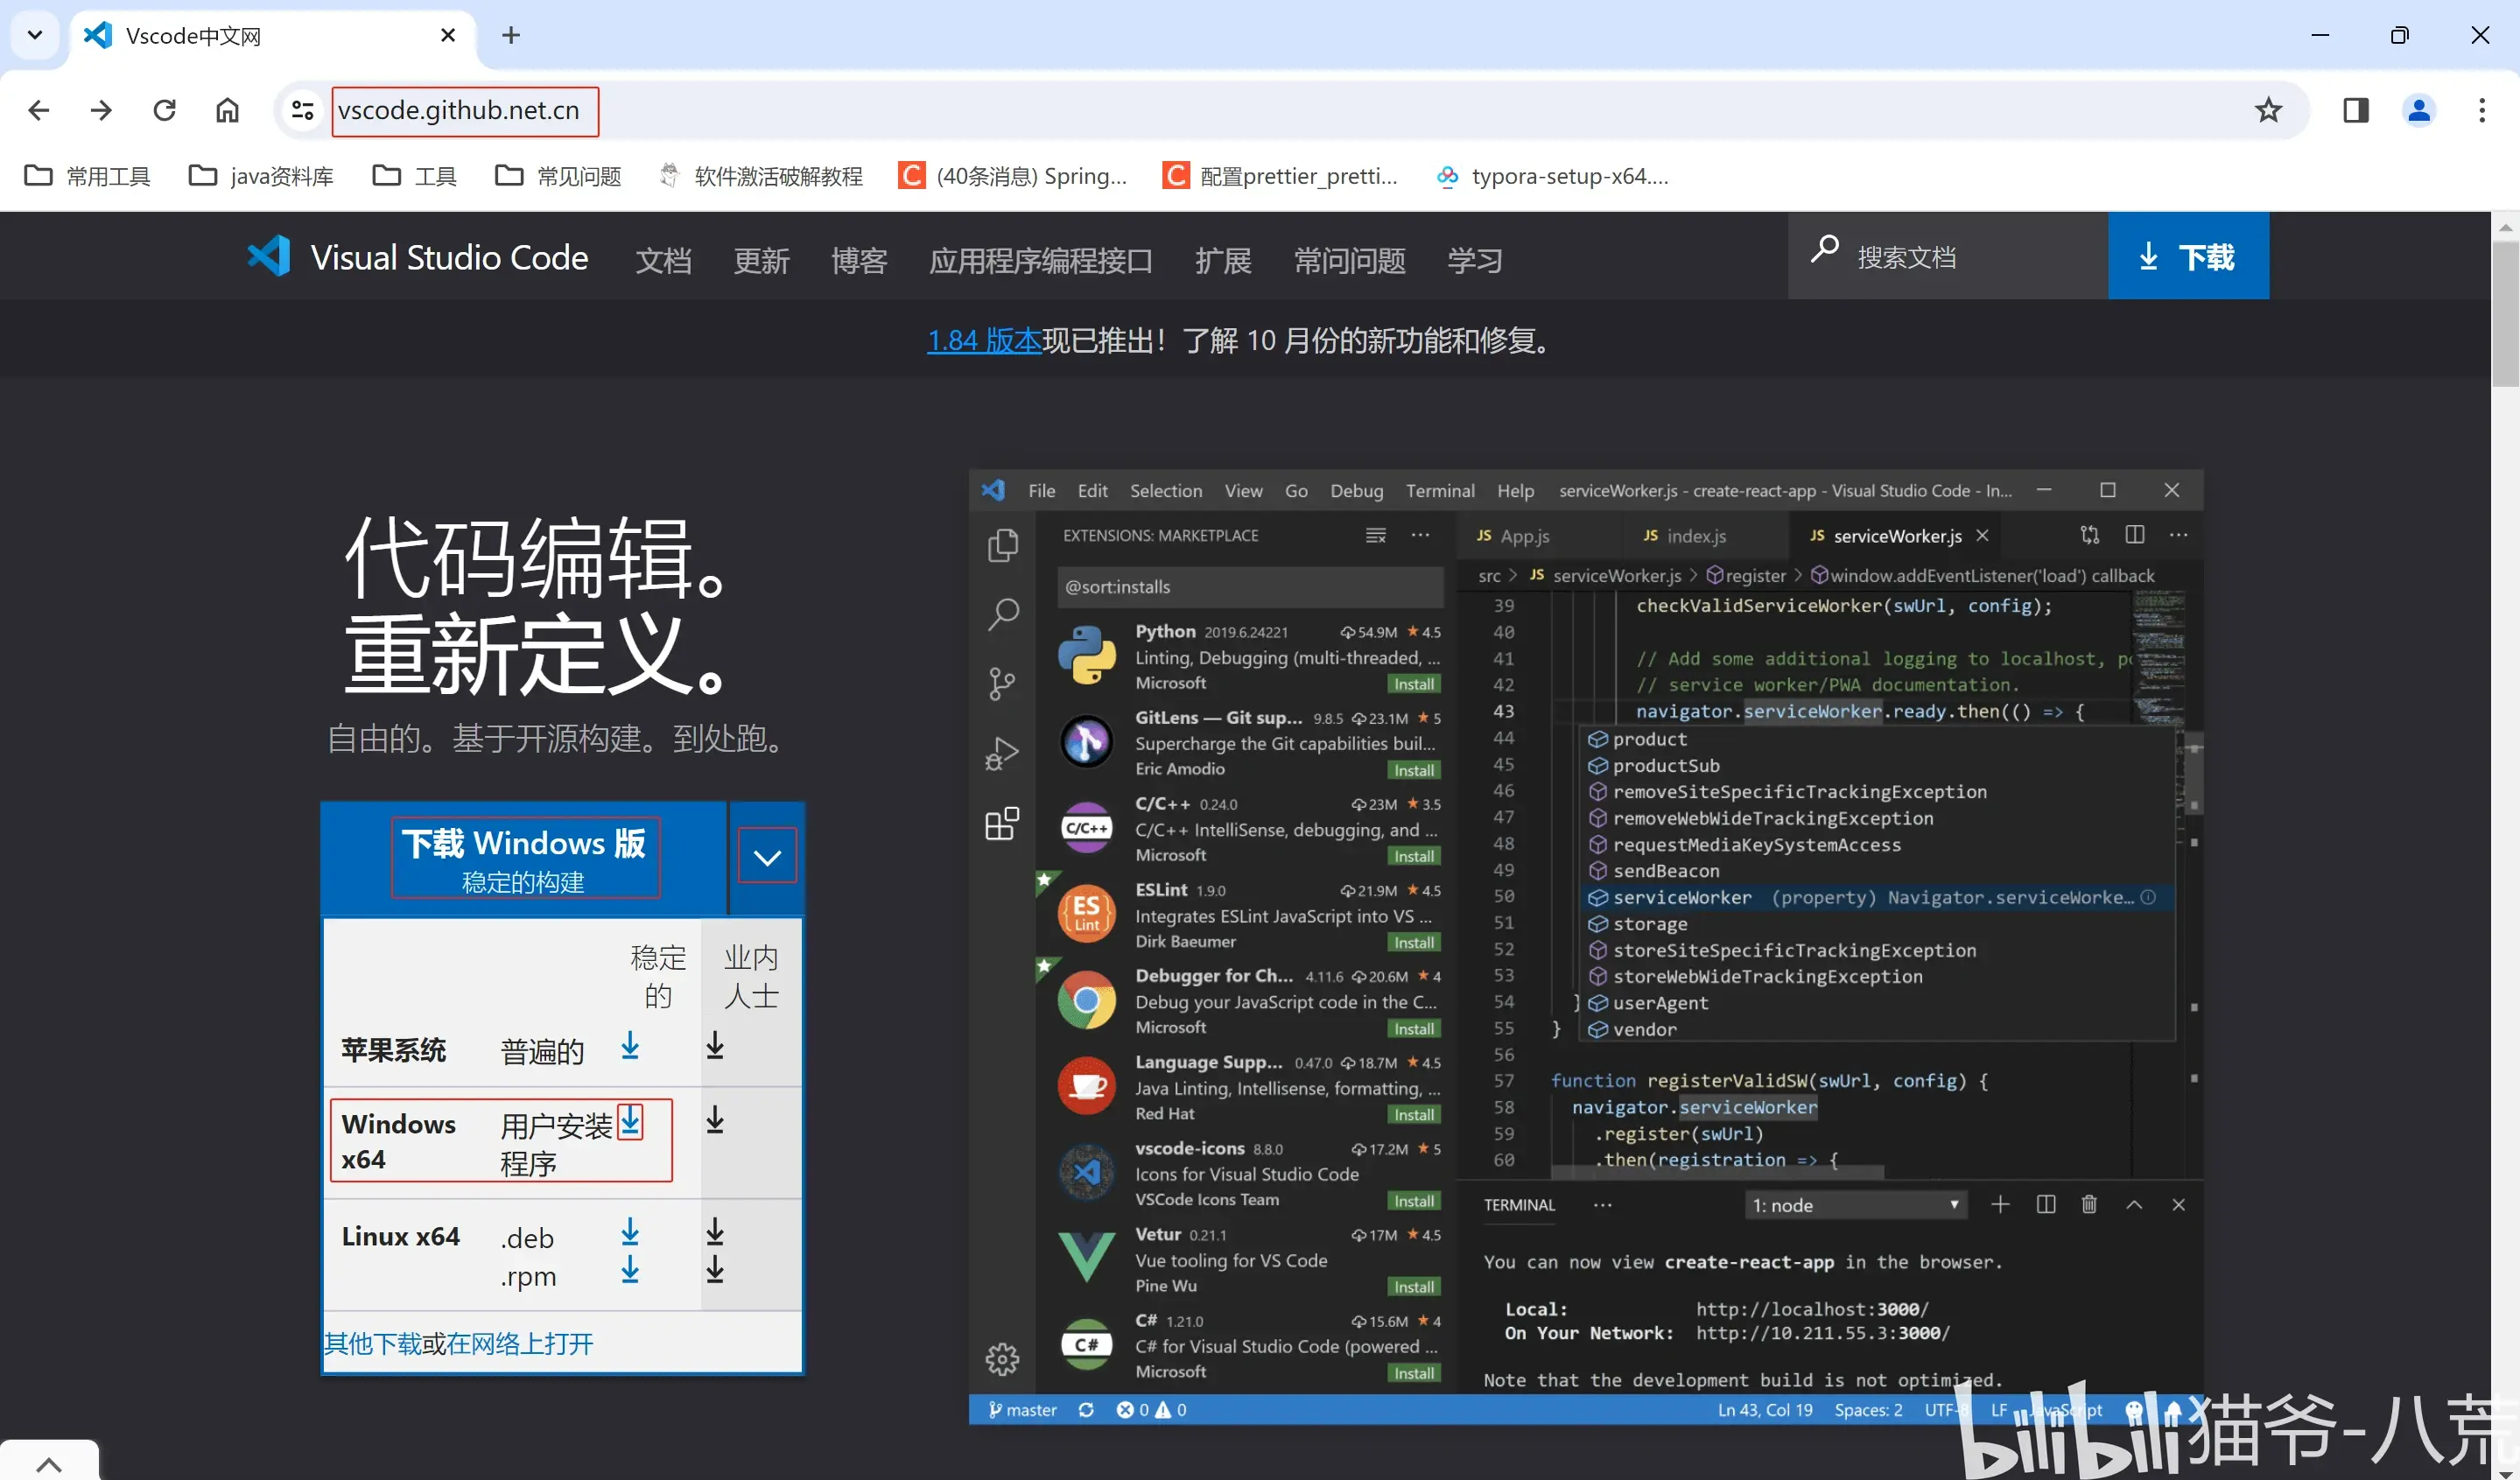Click settings gear in VS Code screenshot
The width and height of the screenshot is (2520, 1480).
click(1002, 1358)
